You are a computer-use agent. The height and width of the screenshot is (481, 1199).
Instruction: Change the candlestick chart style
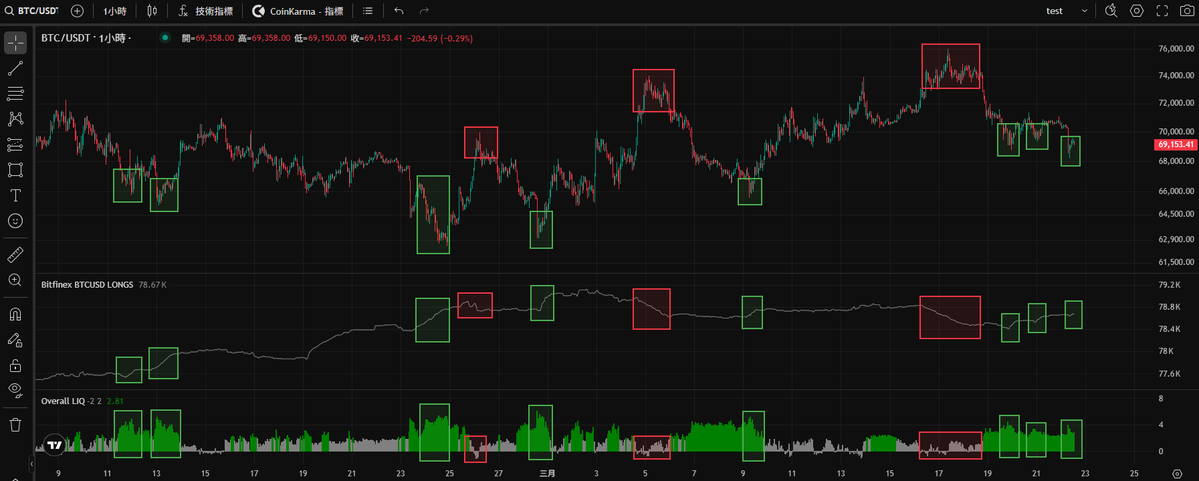coord(152,11)
